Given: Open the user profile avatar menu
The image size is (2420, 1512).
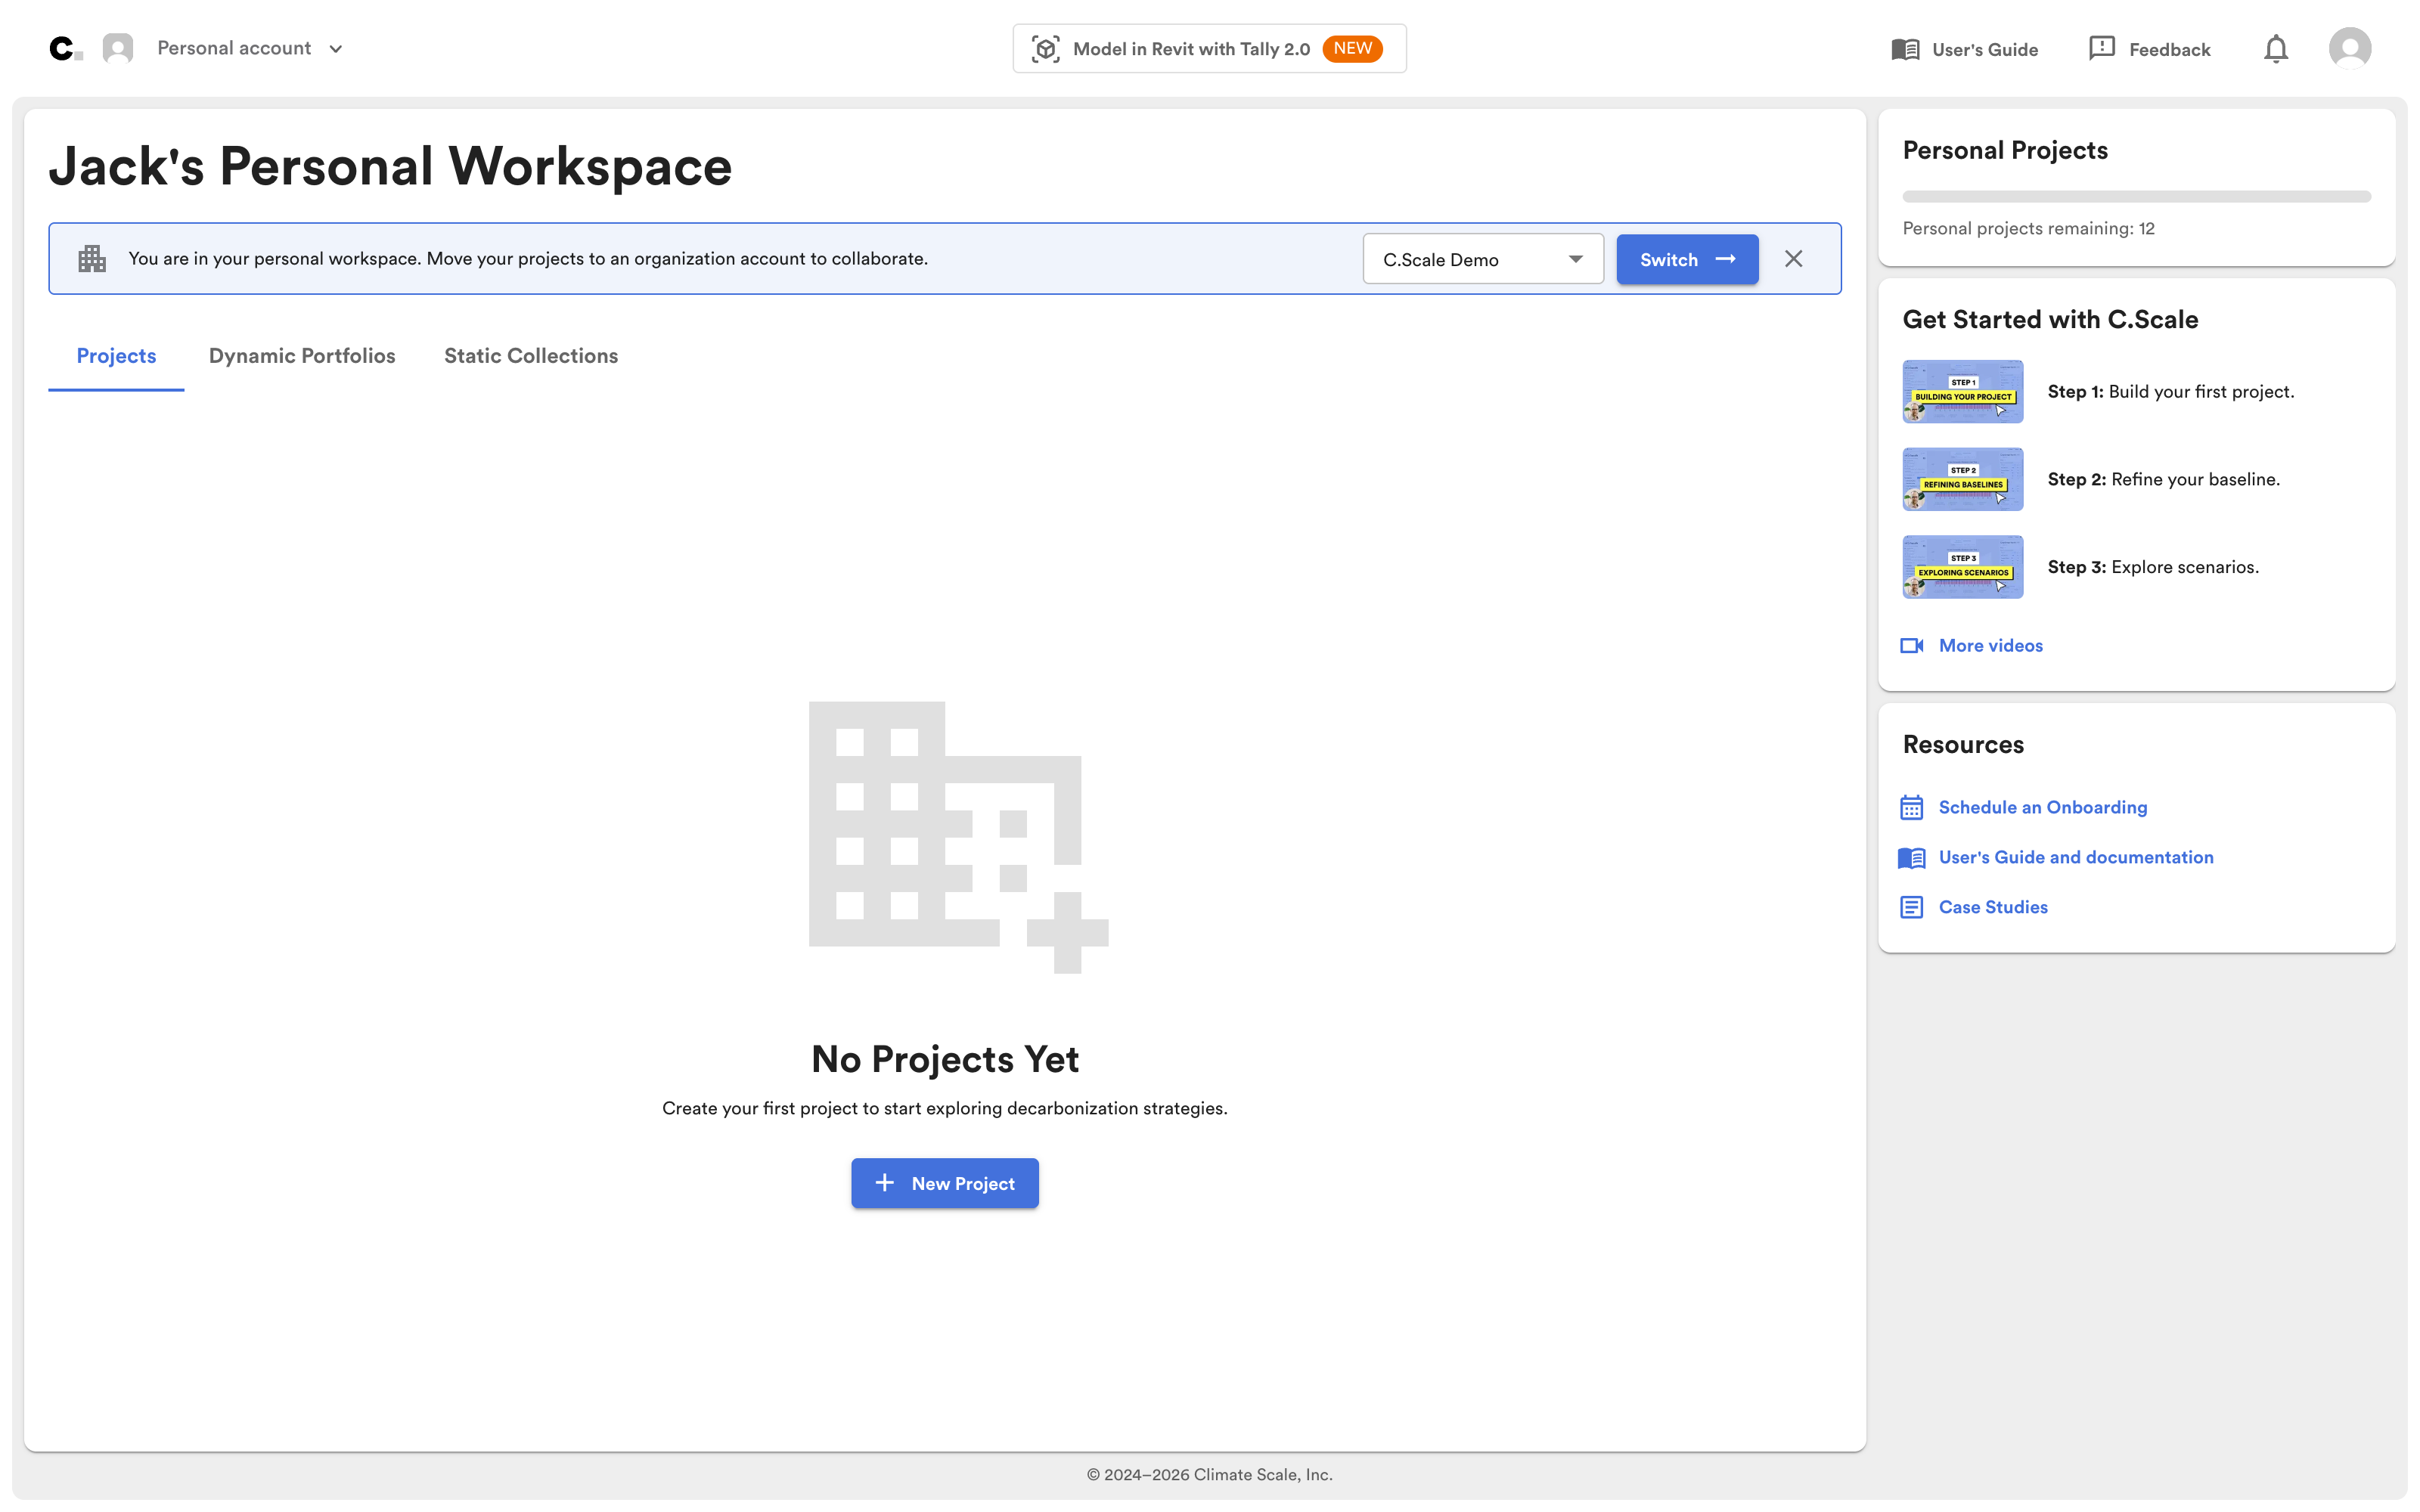Looking at the screenshot, I should [2350, 48].
